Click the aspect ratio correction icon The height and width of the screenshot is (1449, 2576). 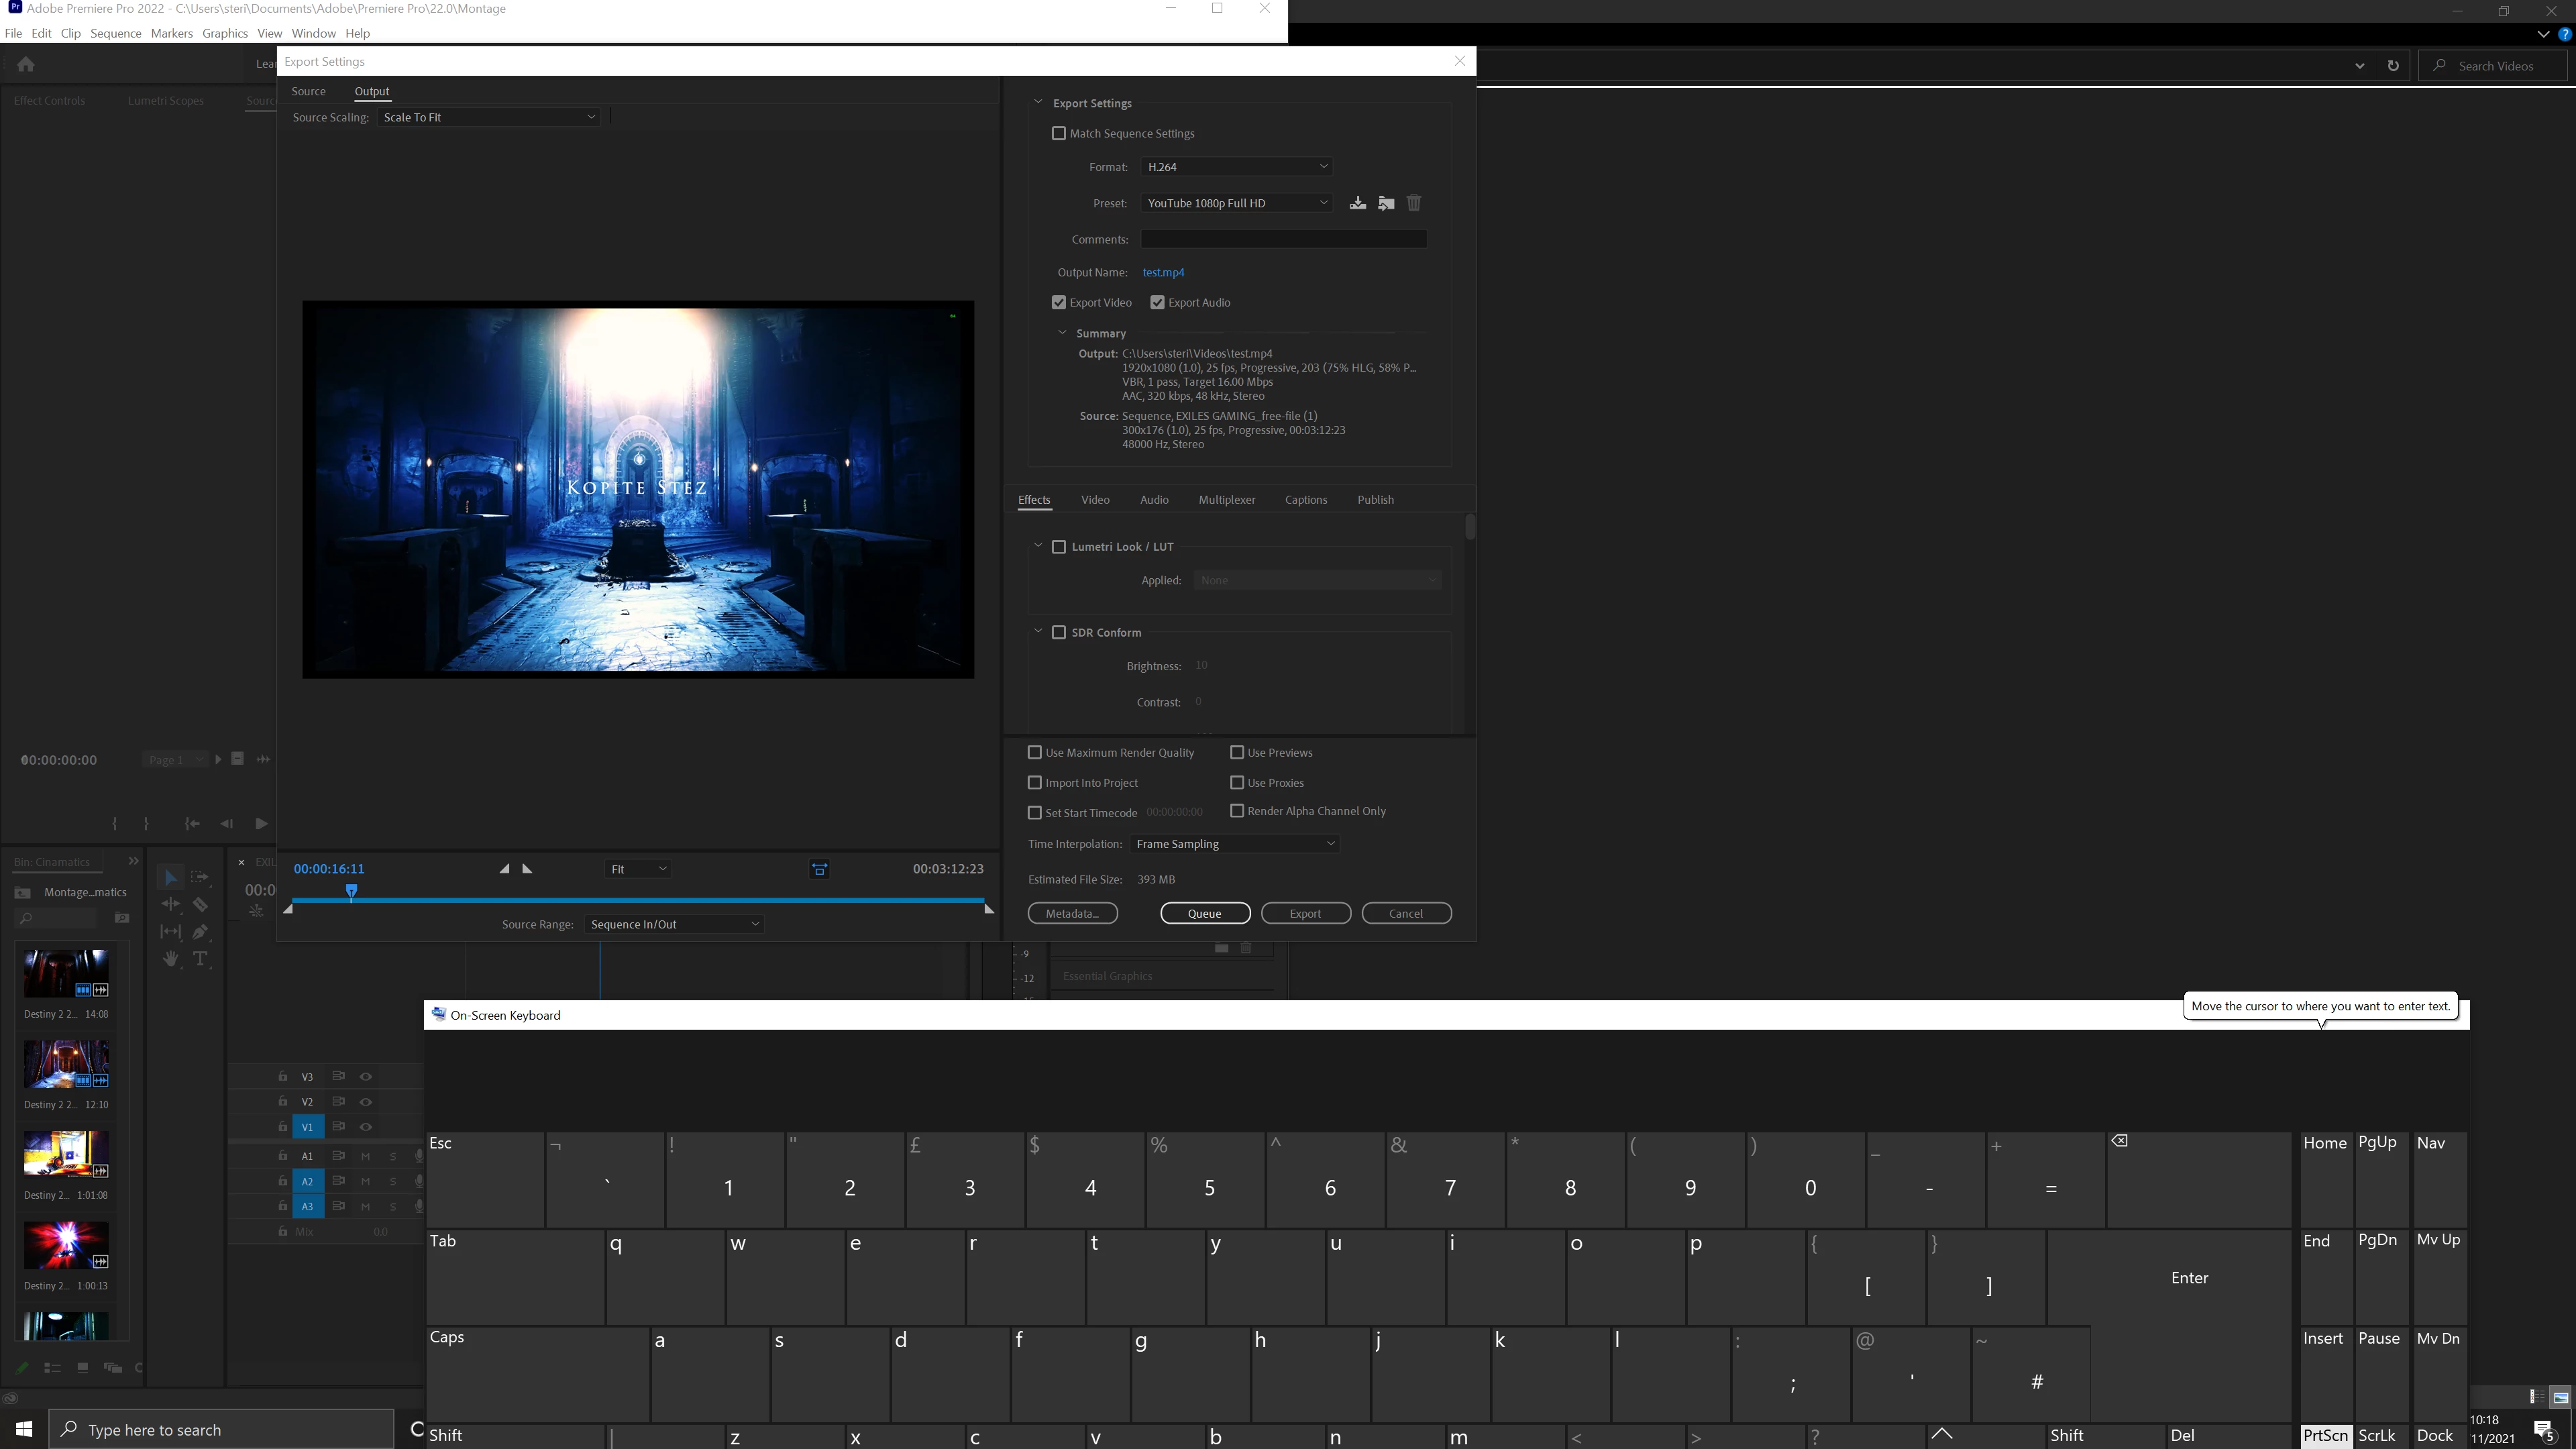coord(819,869)
